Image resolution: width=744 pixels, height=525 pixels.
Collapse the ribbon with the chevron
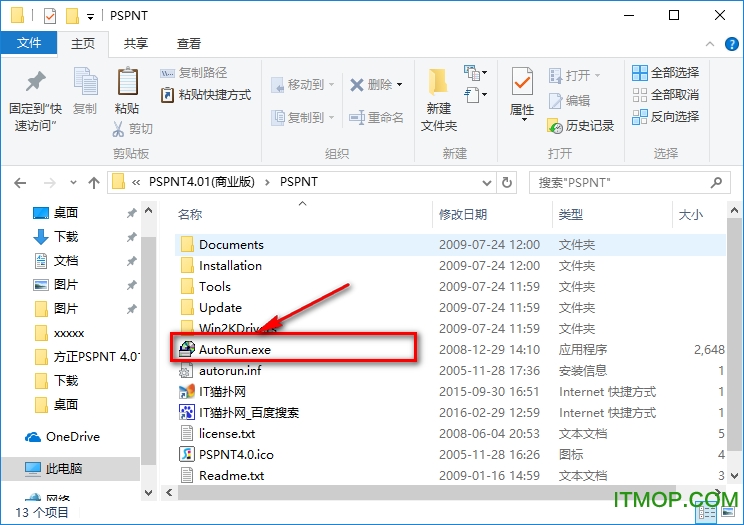click(x=710, y=44)
